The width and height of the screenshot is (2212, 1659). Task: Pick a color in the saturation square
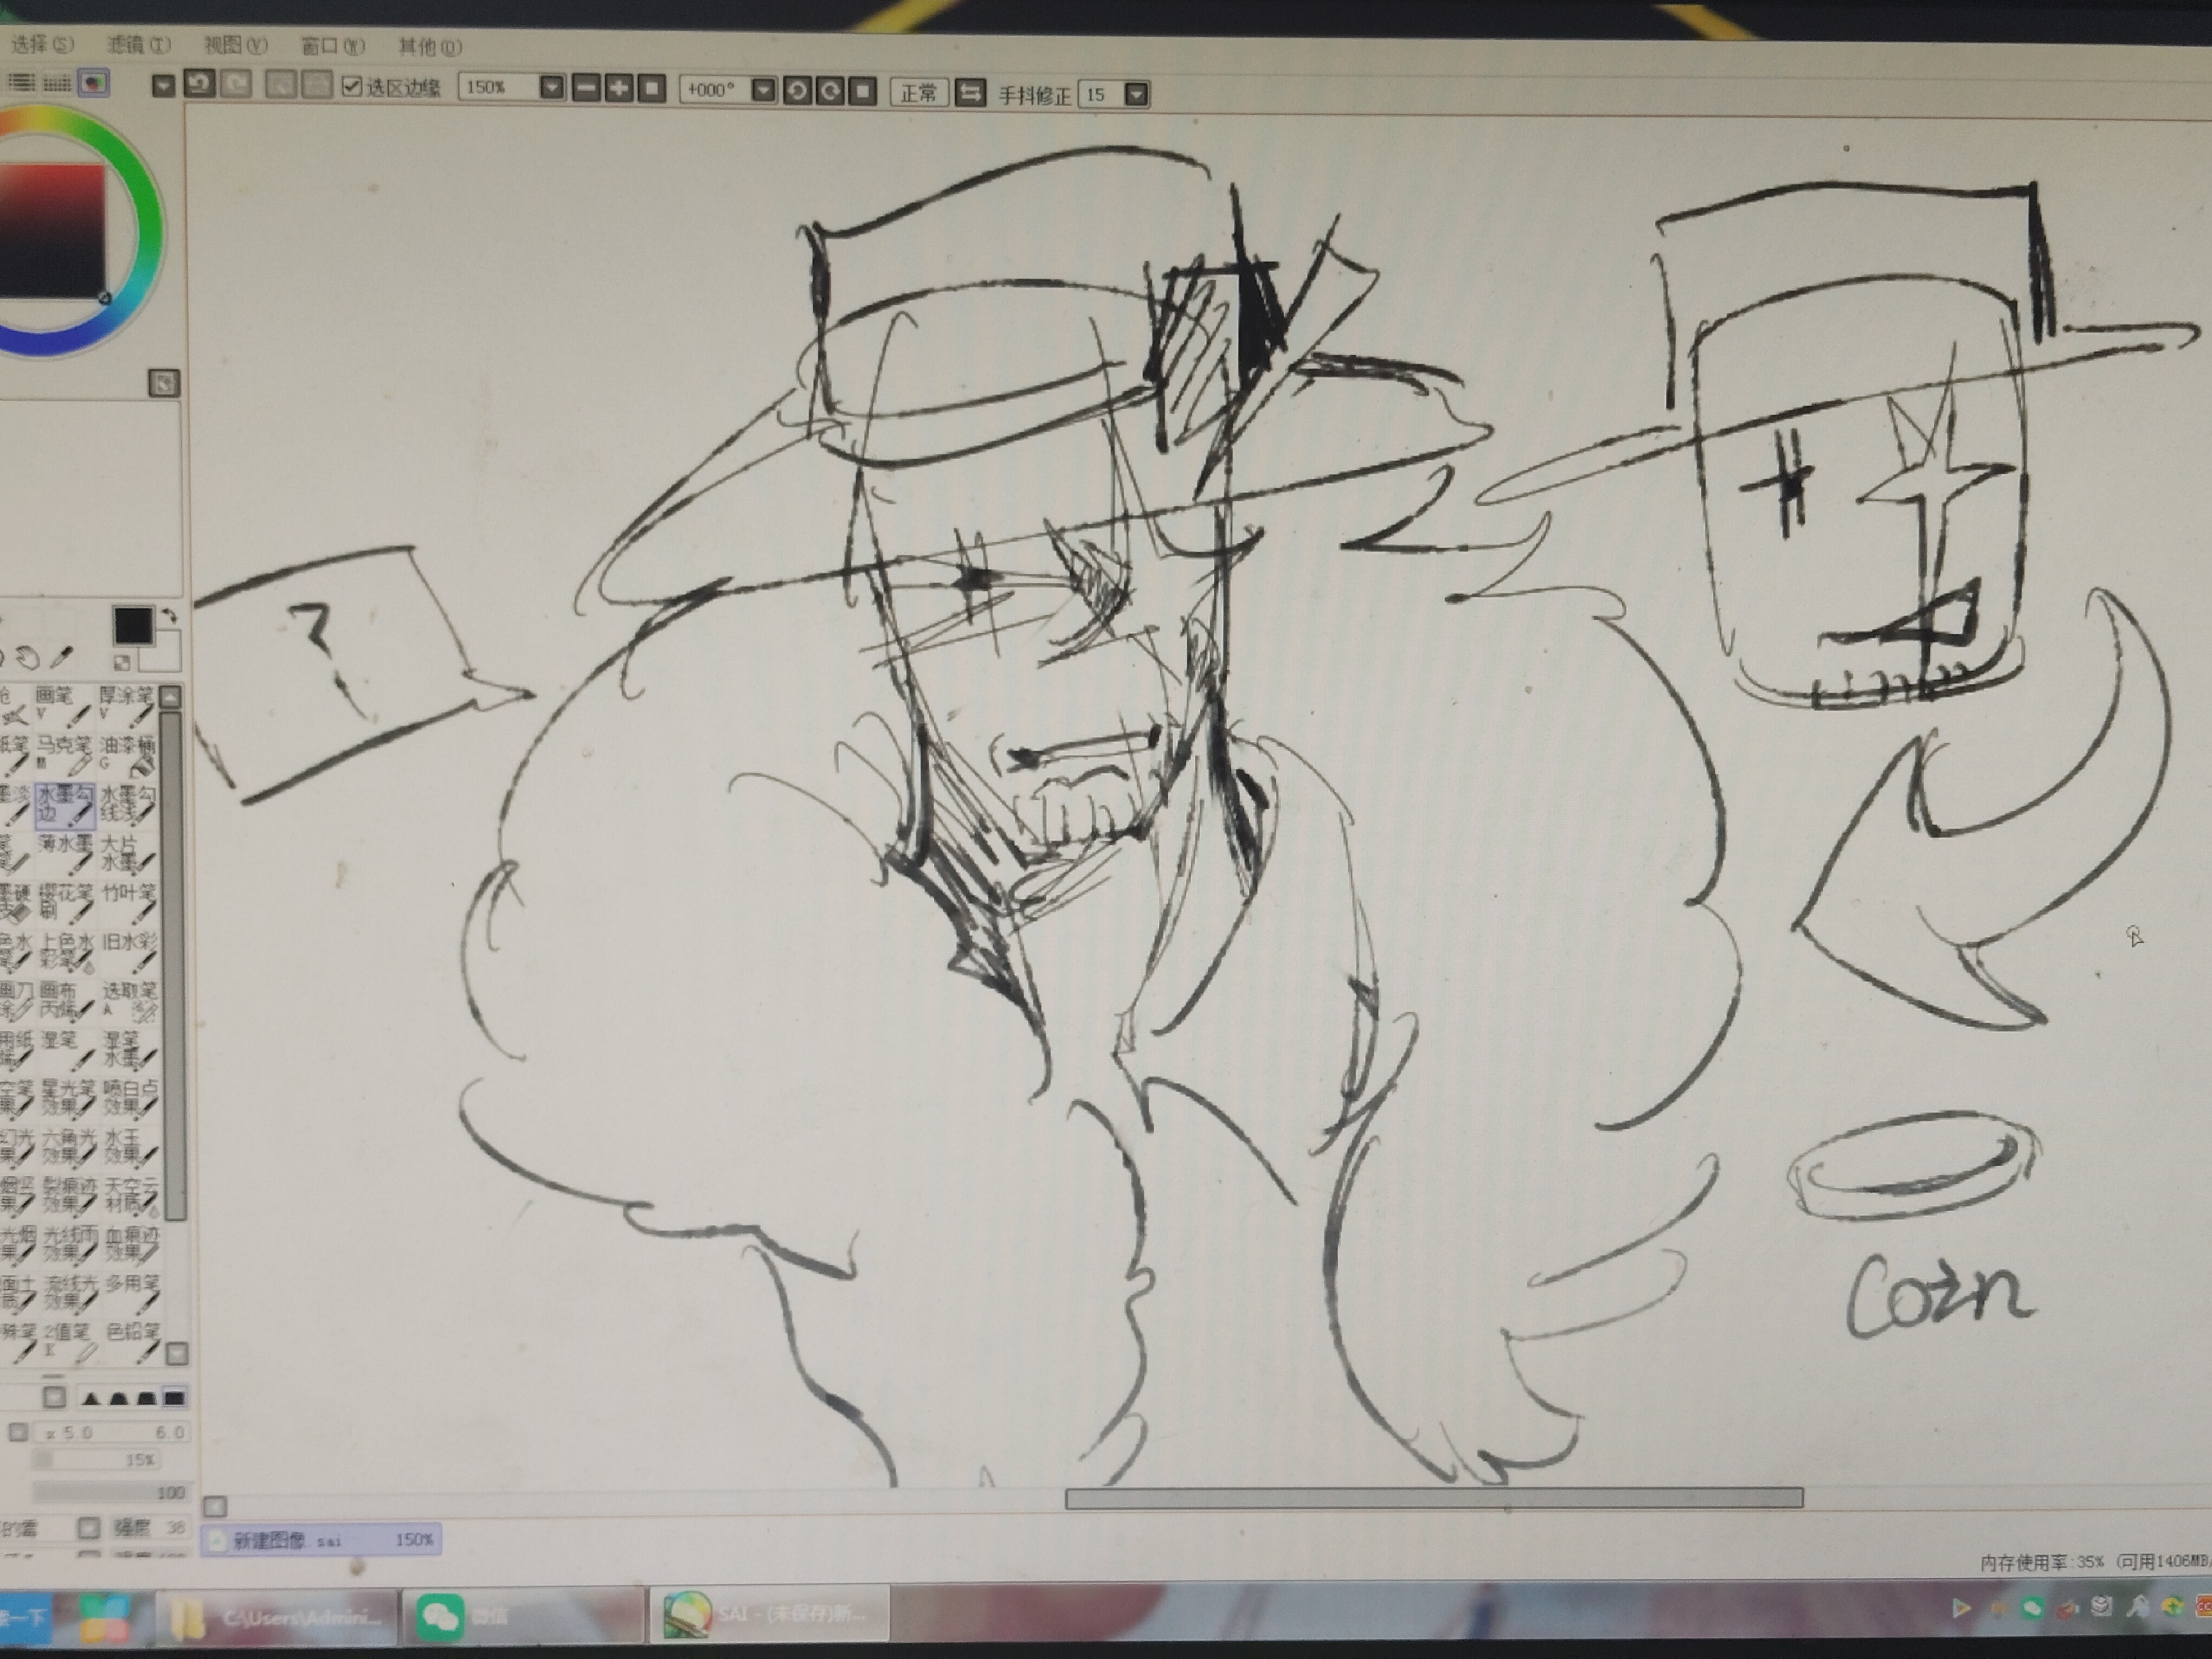(52, 231)
